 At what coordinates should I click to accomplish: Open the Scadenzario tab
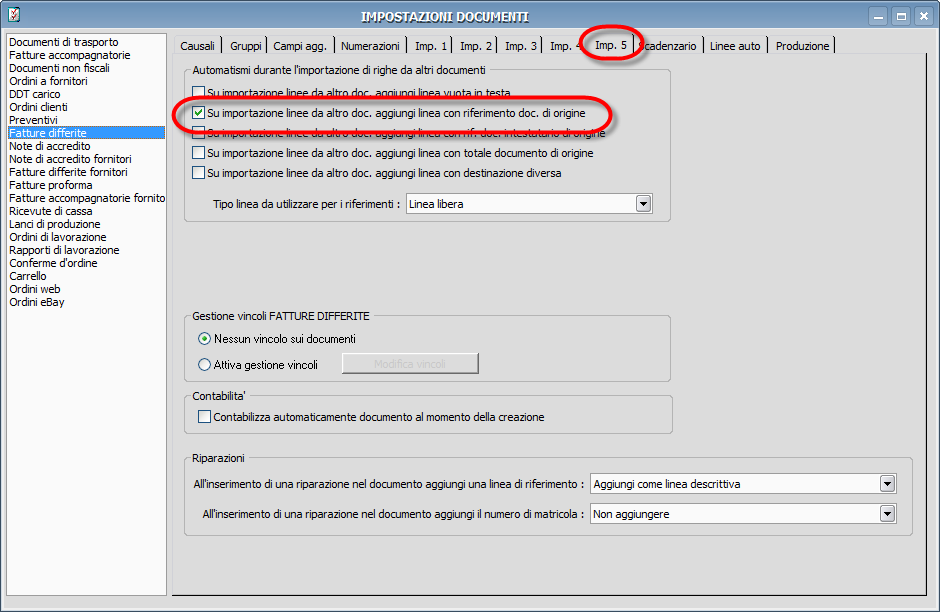click(x=669, y=46)
